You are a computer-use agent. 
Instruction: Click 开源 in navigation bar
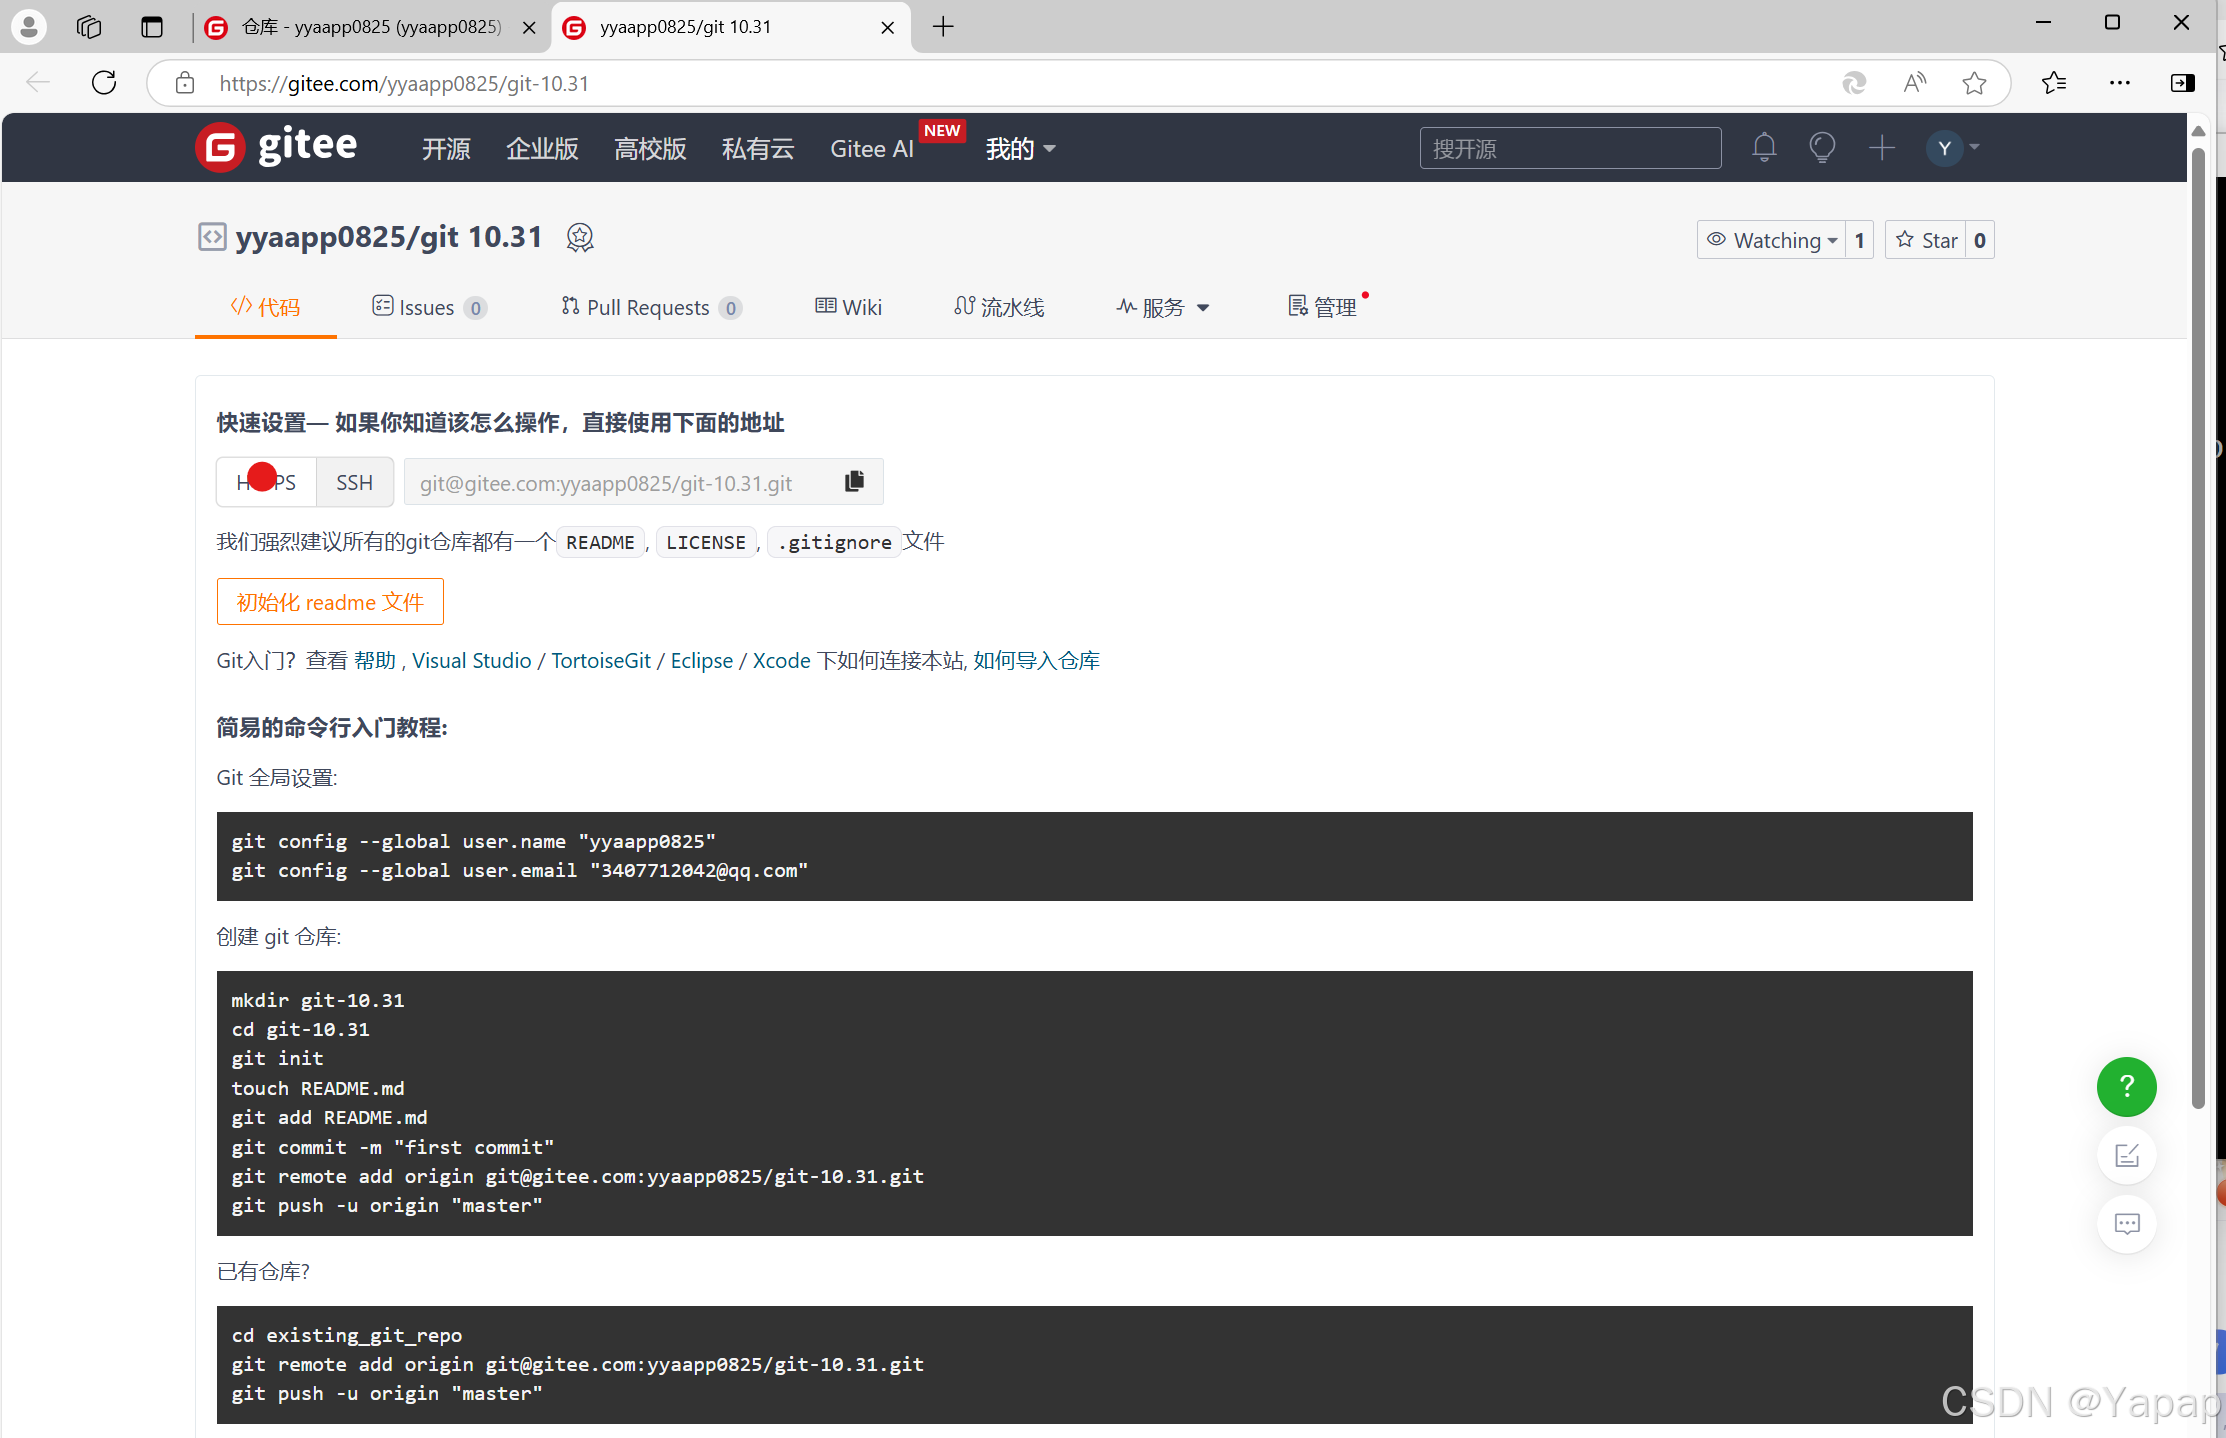click(x=446, y=148)
